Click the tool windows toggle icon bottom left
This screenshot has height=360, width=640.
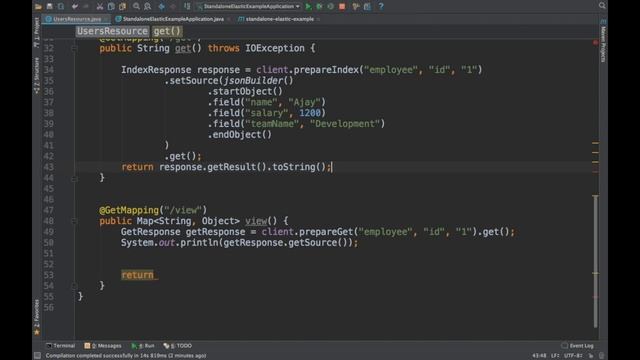[38, 356]
